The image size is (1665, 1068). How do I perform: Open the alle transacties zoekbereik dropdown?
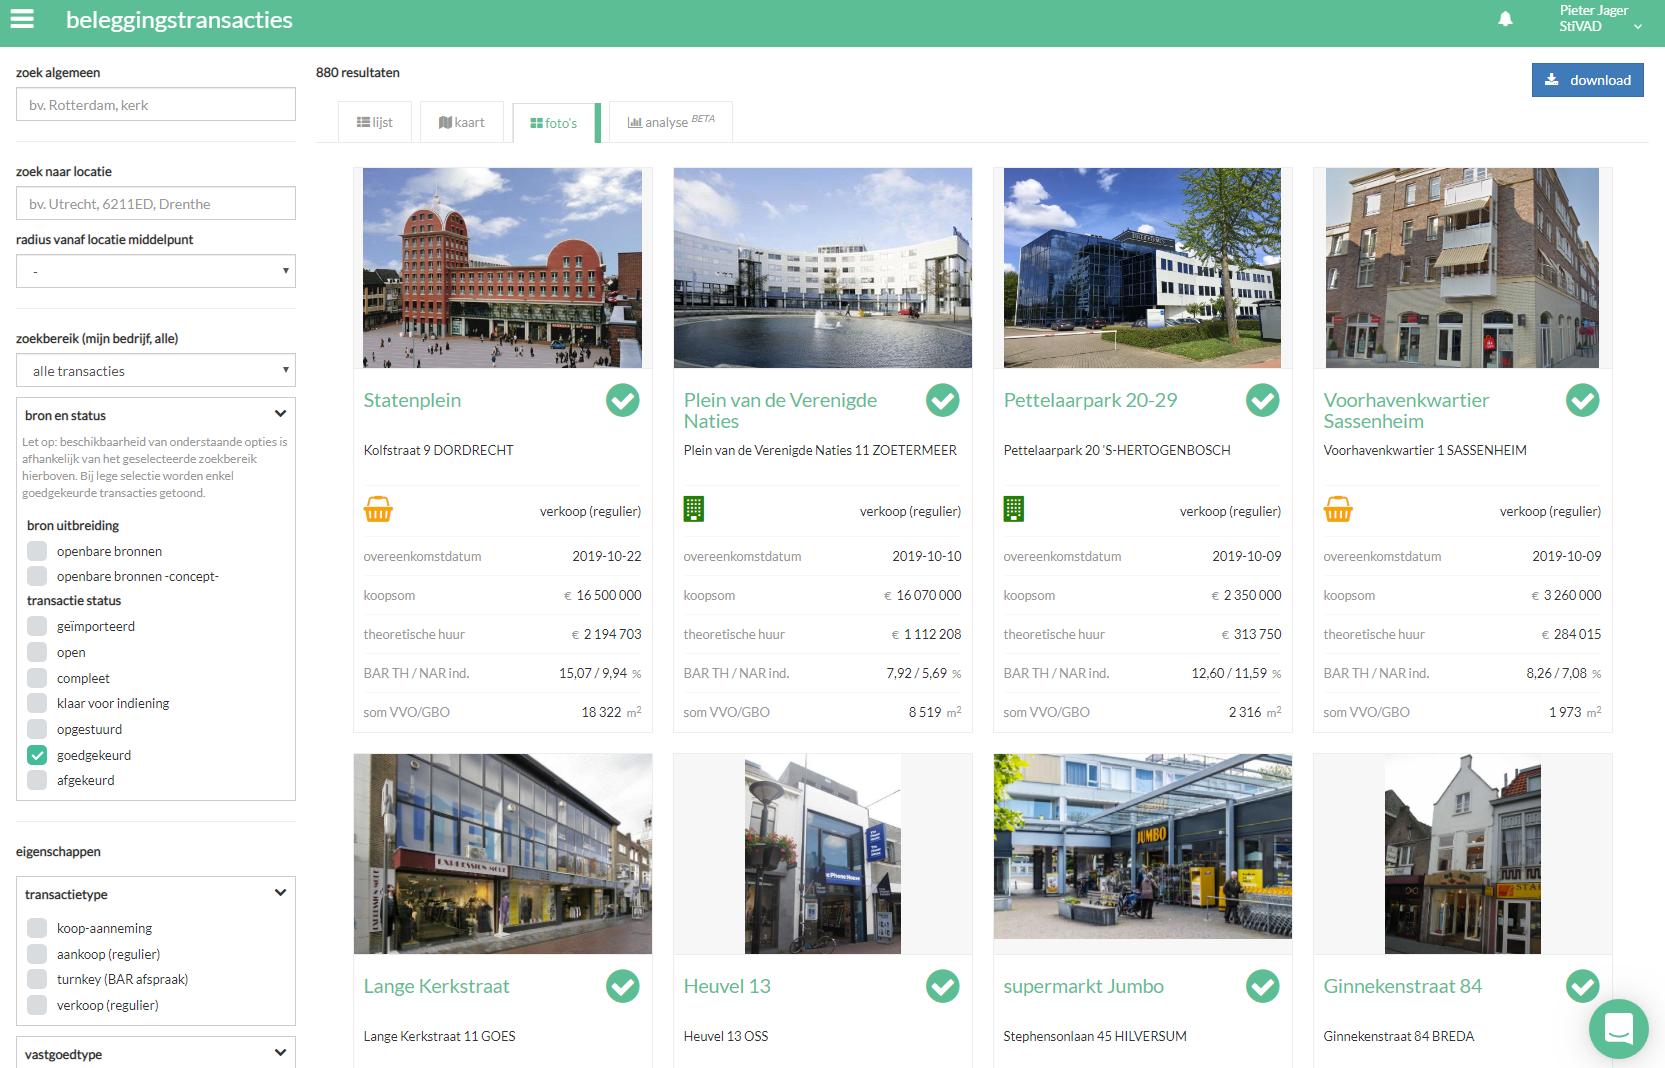pyautogui.click(x=156, y=371)
